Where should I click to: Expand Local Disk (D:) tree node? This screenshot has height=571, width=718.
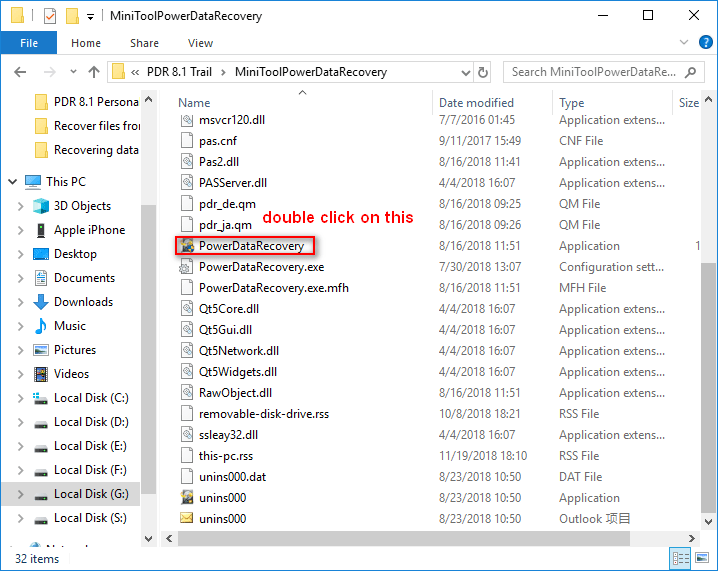pyautogui.click(x=20, y=422)
